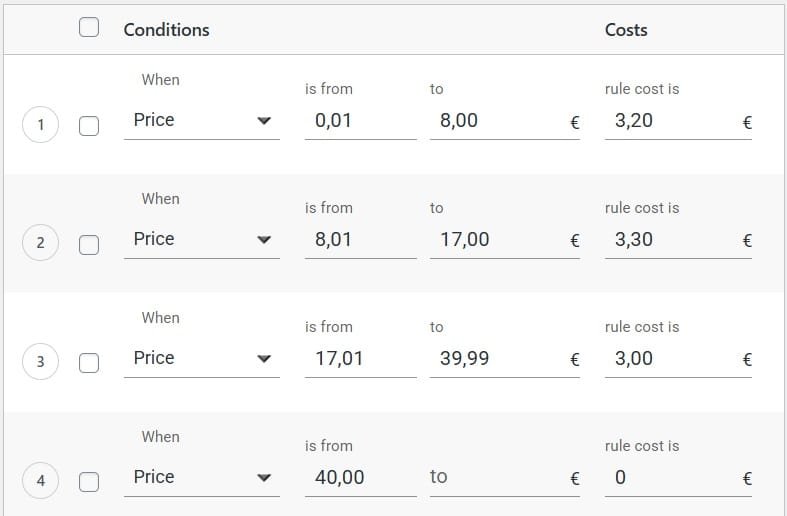Click the rule number 3 circle badge

[x=40, y=362]
